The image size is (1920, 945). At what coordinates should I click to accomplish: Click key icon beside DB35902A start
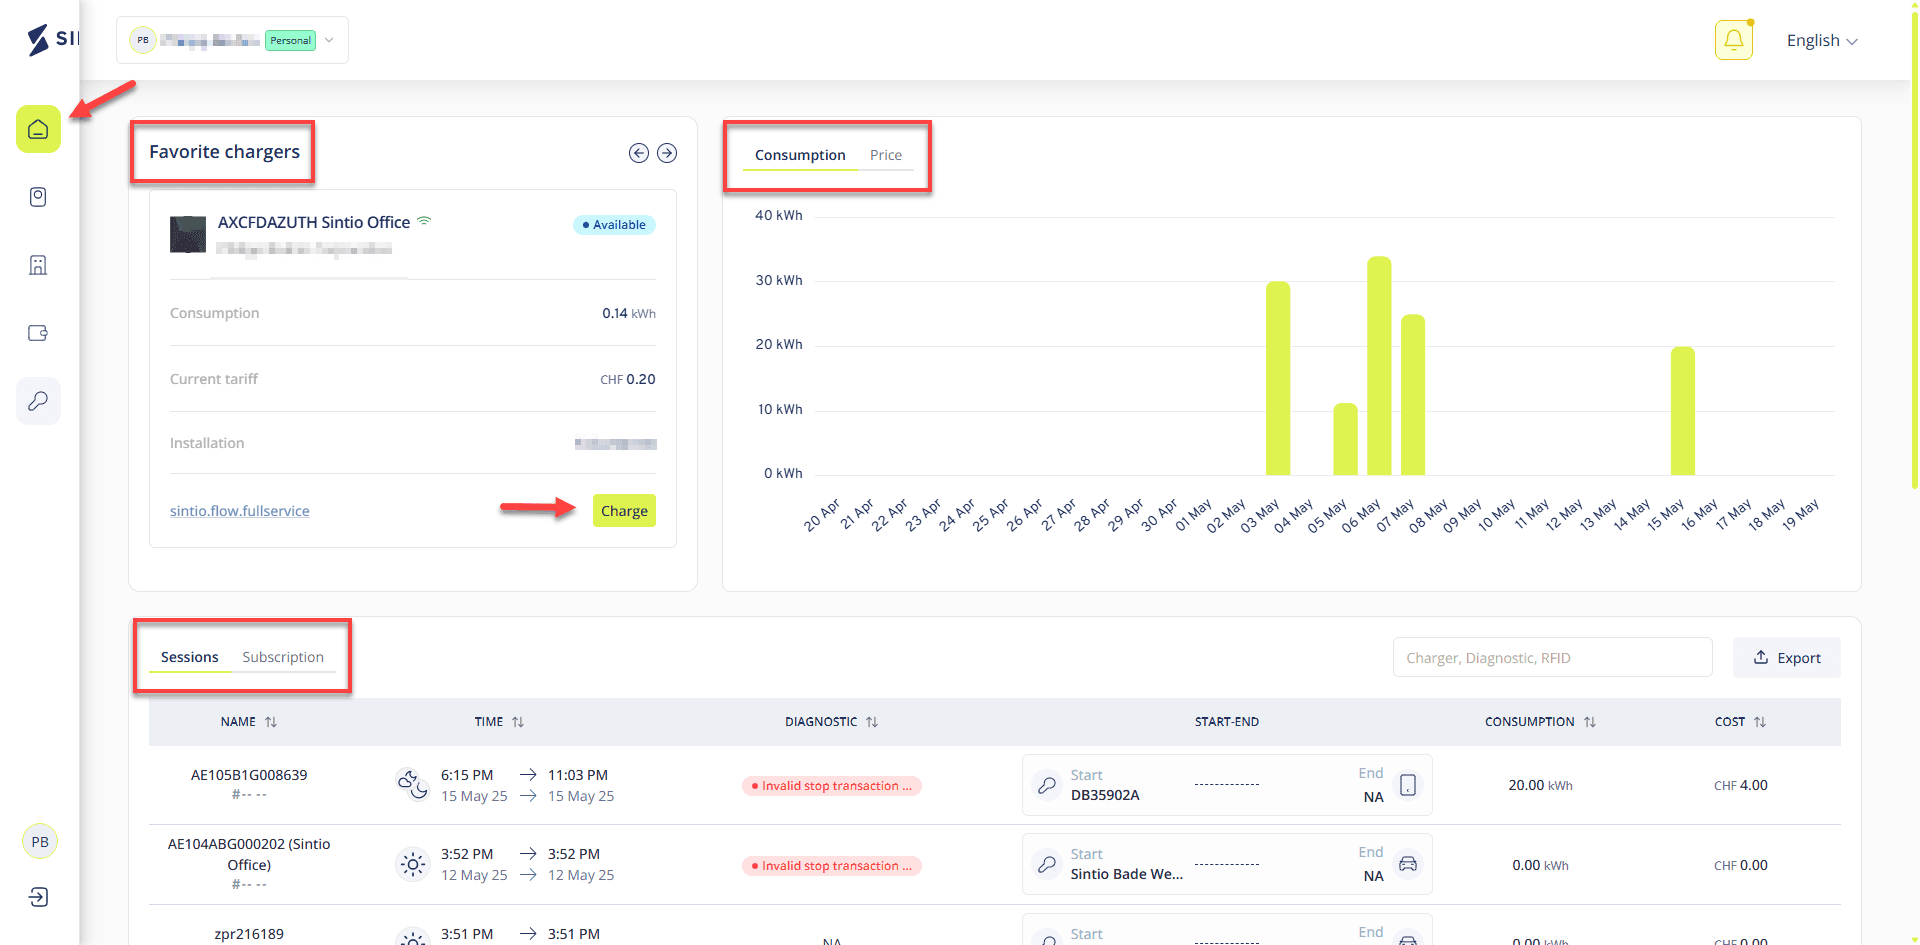pyautogui.click(x=1047, y=785)
